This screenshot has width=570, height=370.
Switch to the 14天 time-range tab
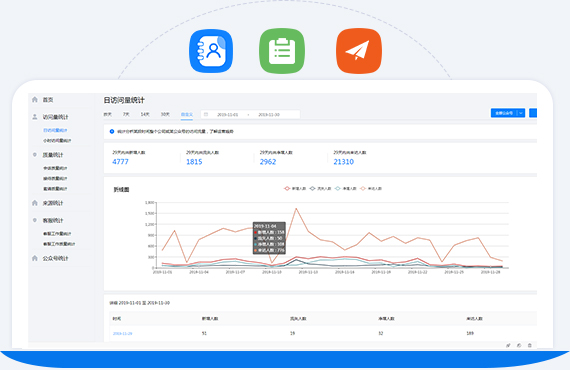tap(145, 114)
